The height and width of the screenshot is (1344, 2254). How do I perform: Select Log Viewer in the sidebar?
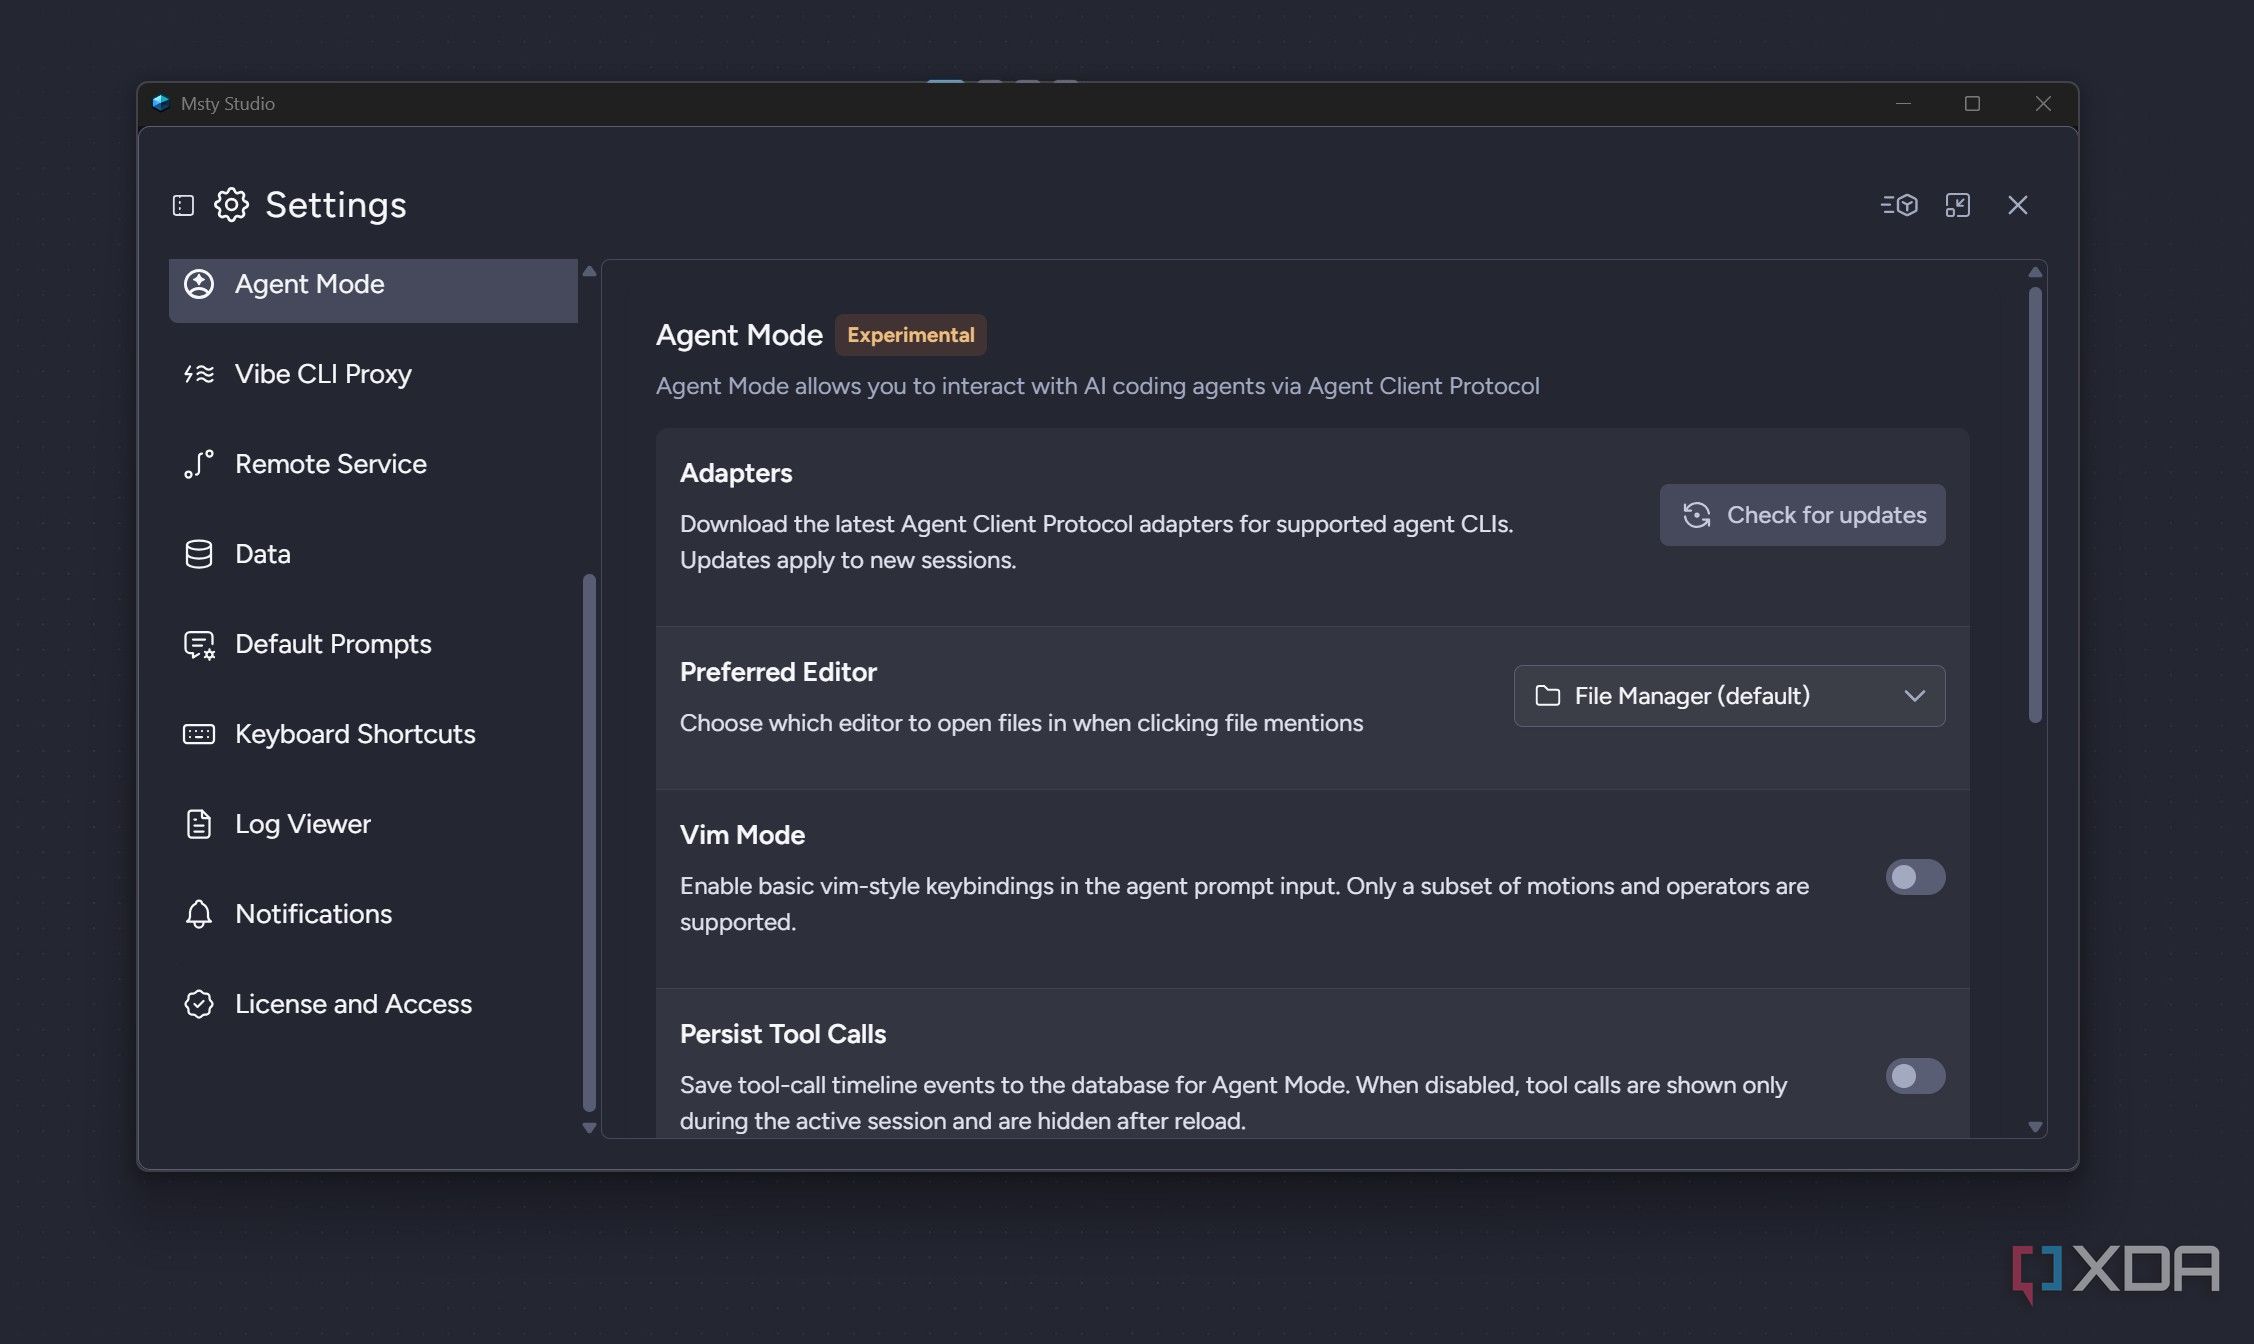tap(373, 824)
